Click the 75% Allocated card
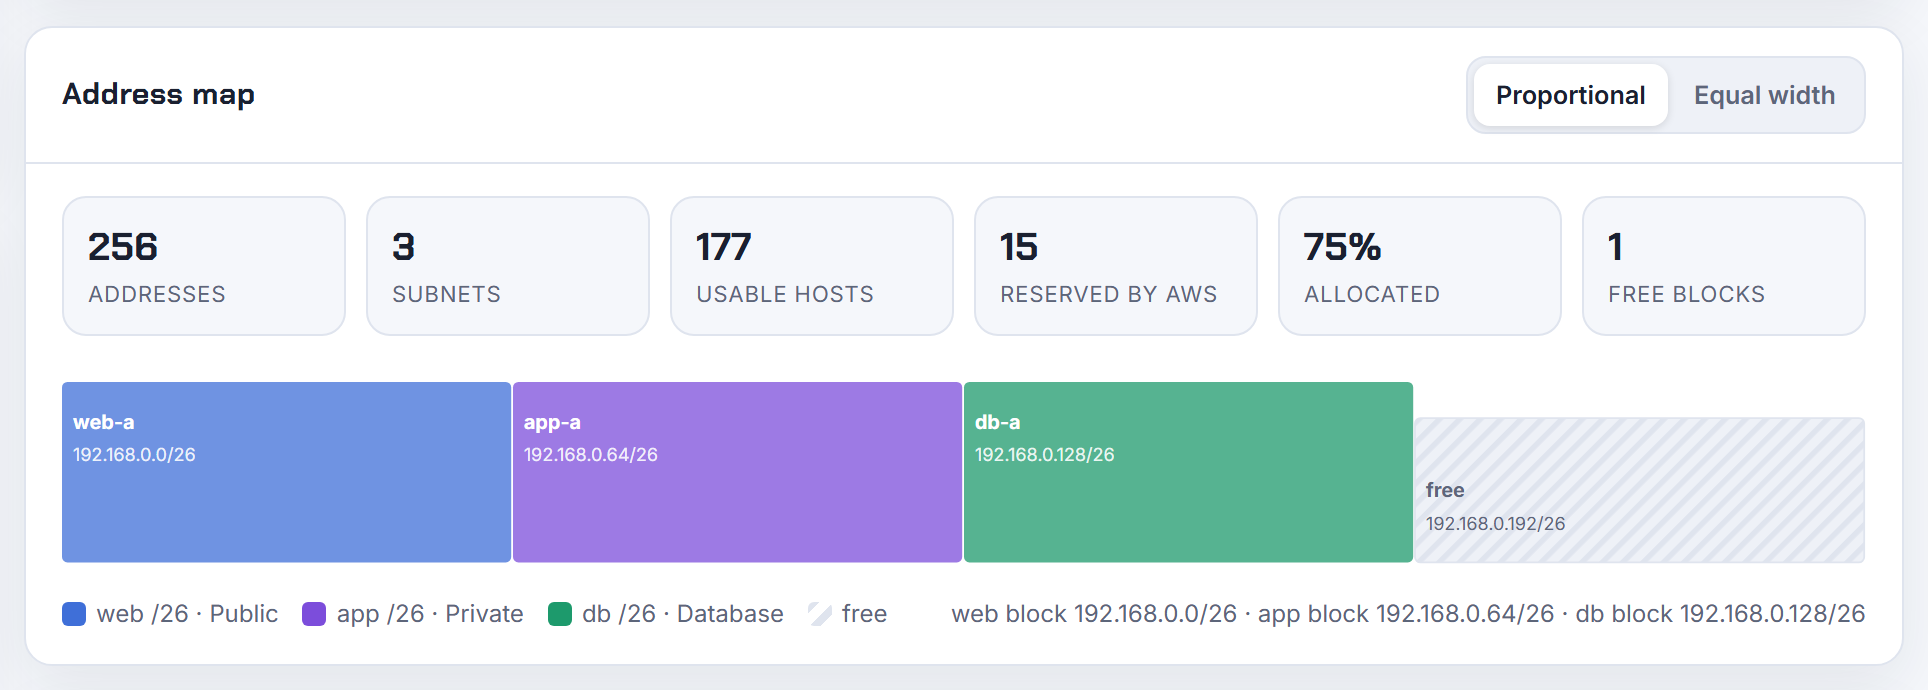The width and height of the screenshot is (1928, 690). click(1420, 266)
